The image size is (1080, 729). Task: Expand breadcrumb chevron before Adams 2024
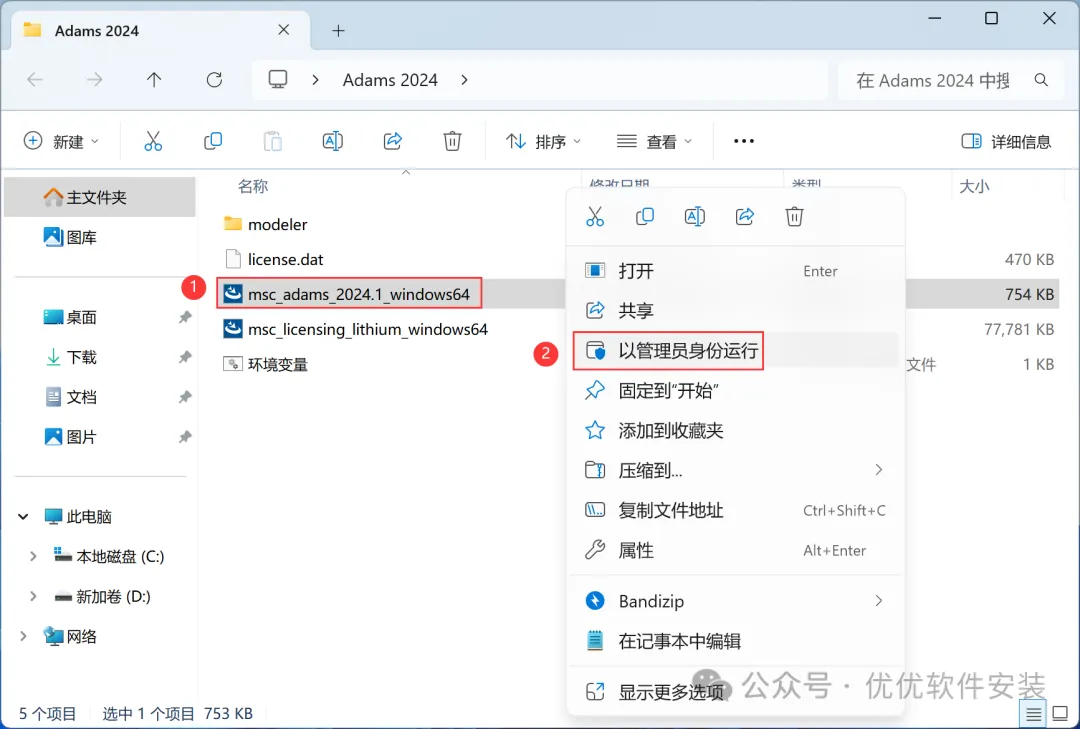click(x=315, y=80)
